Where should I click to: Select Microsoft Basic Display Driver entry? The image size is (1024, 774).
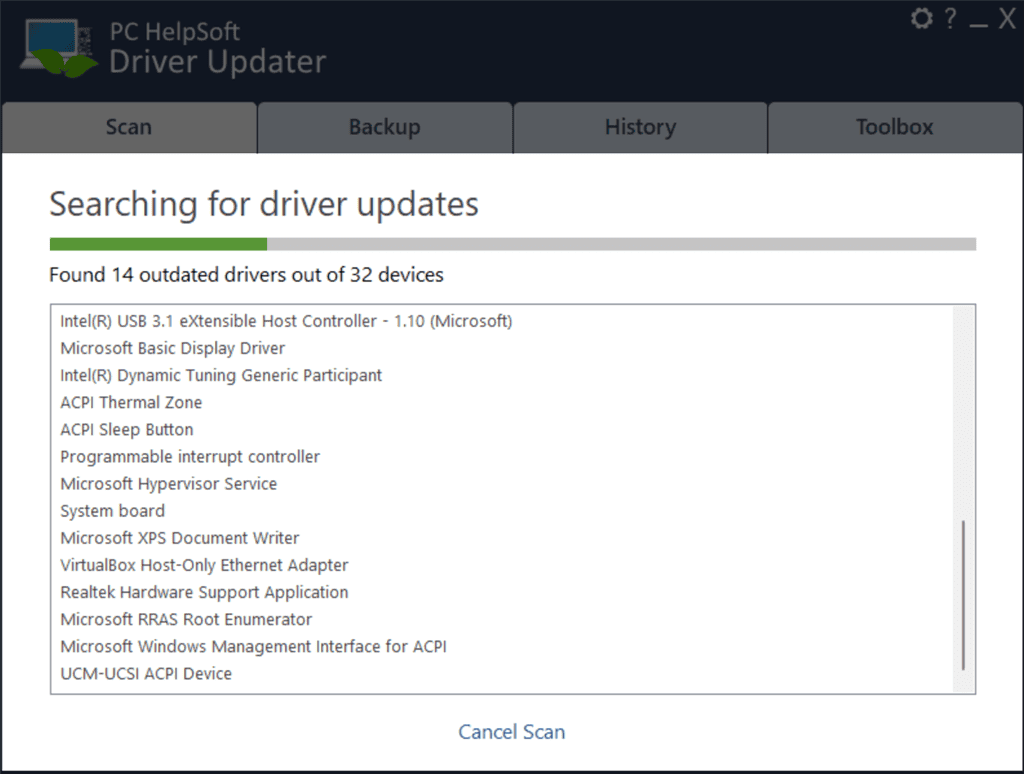(x=173, y=348)
